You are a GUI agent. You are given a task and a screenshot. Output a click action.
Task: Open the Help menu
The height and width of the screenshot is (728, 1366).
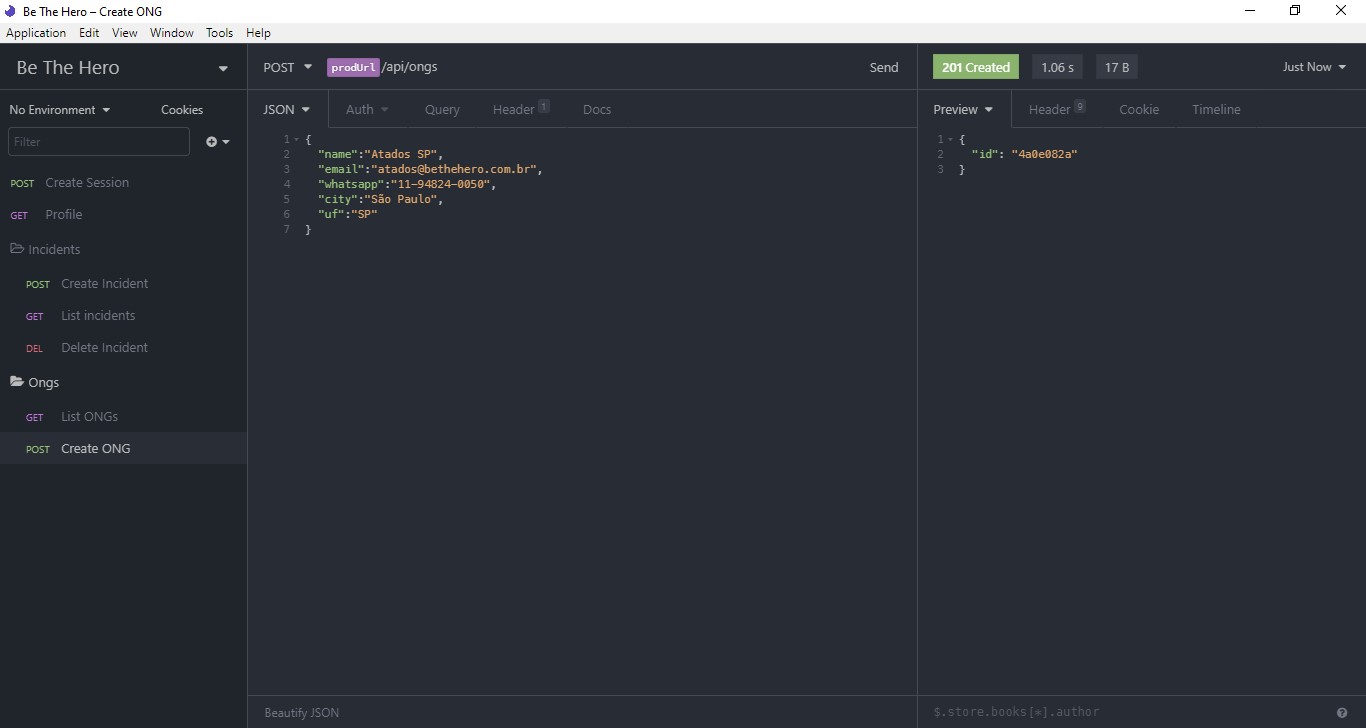(258, 33)
